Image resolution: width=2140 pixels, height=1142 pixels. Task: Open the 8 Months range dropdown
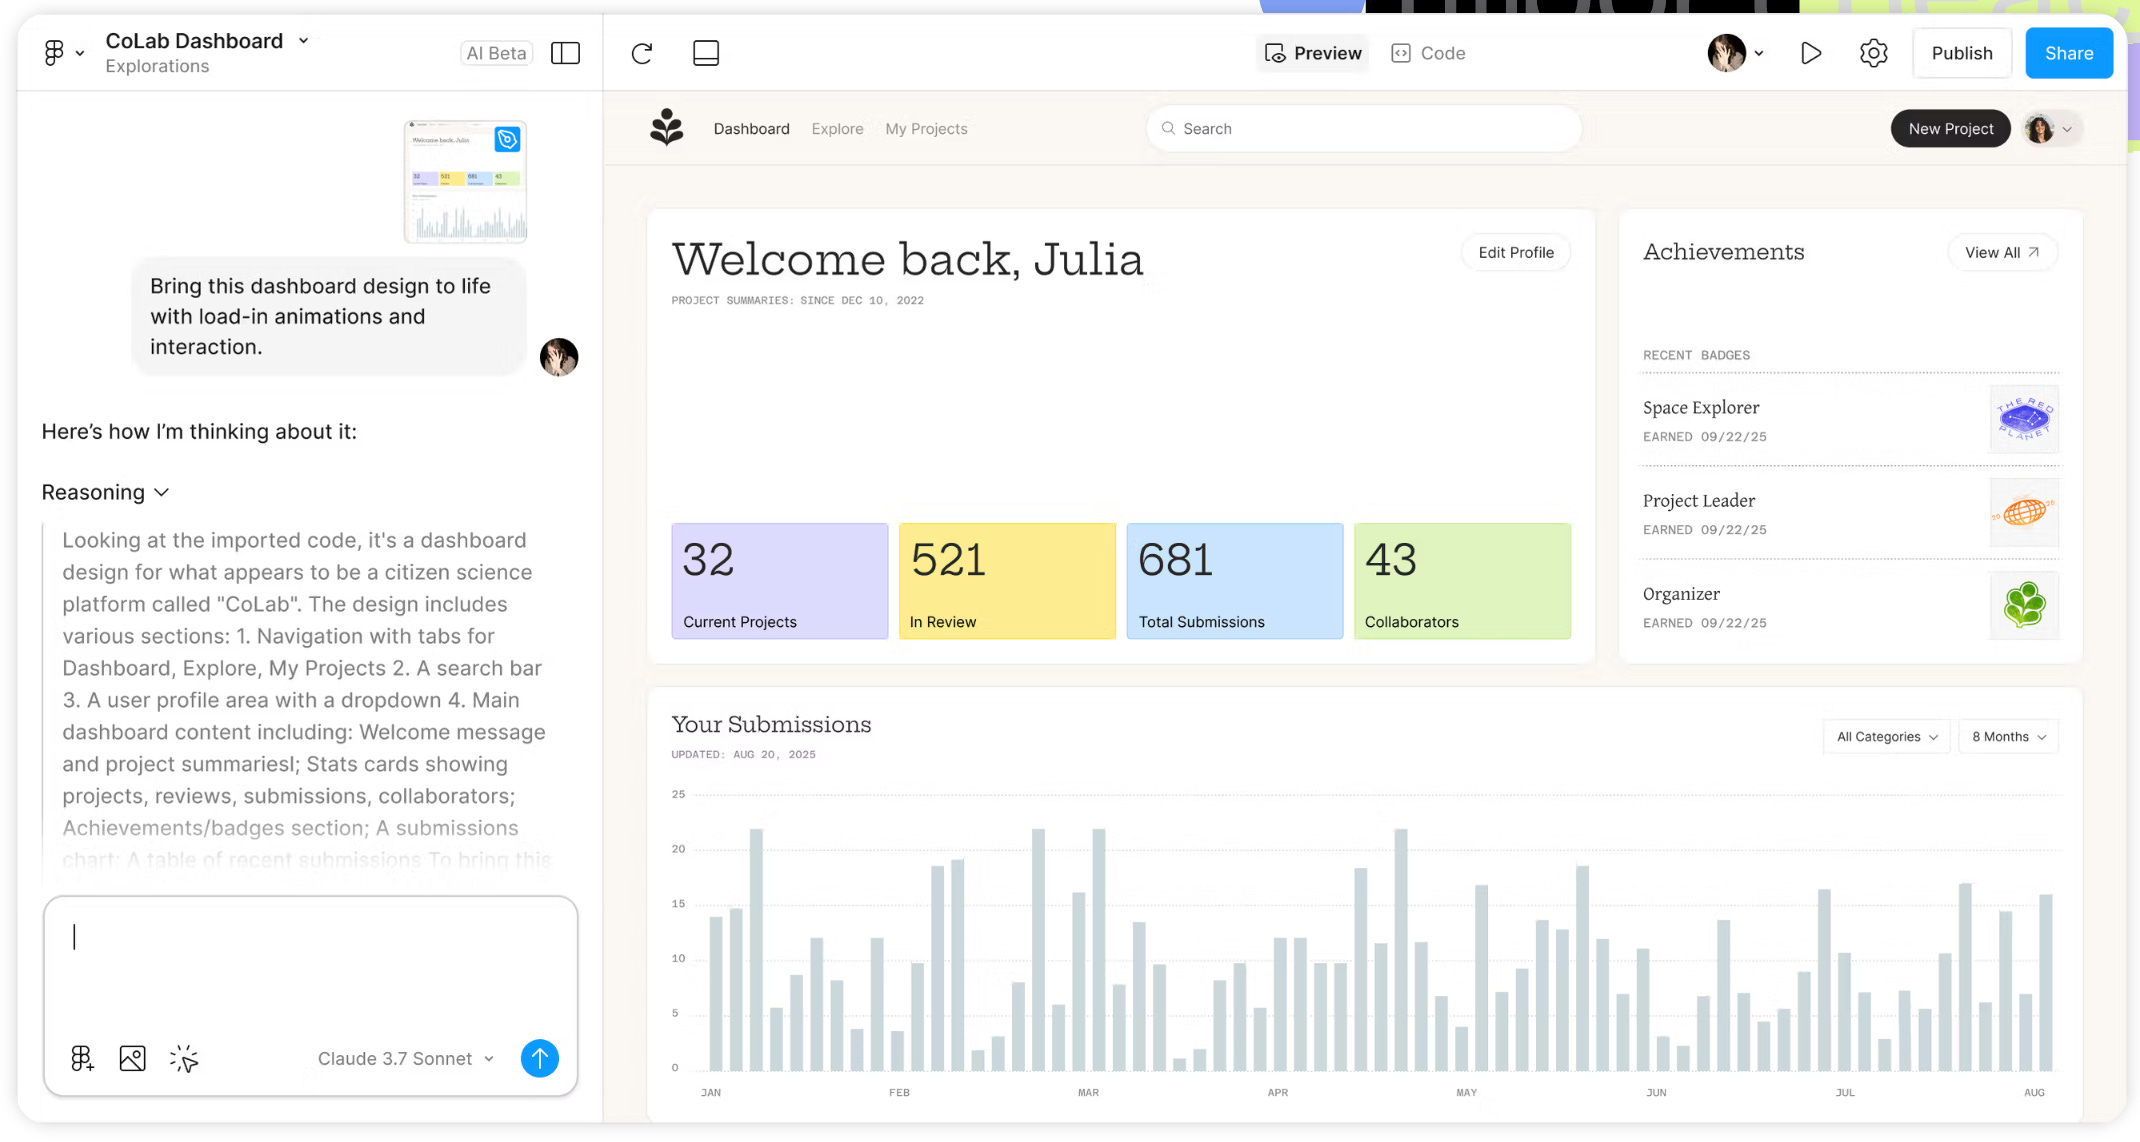coord(2008,737)
